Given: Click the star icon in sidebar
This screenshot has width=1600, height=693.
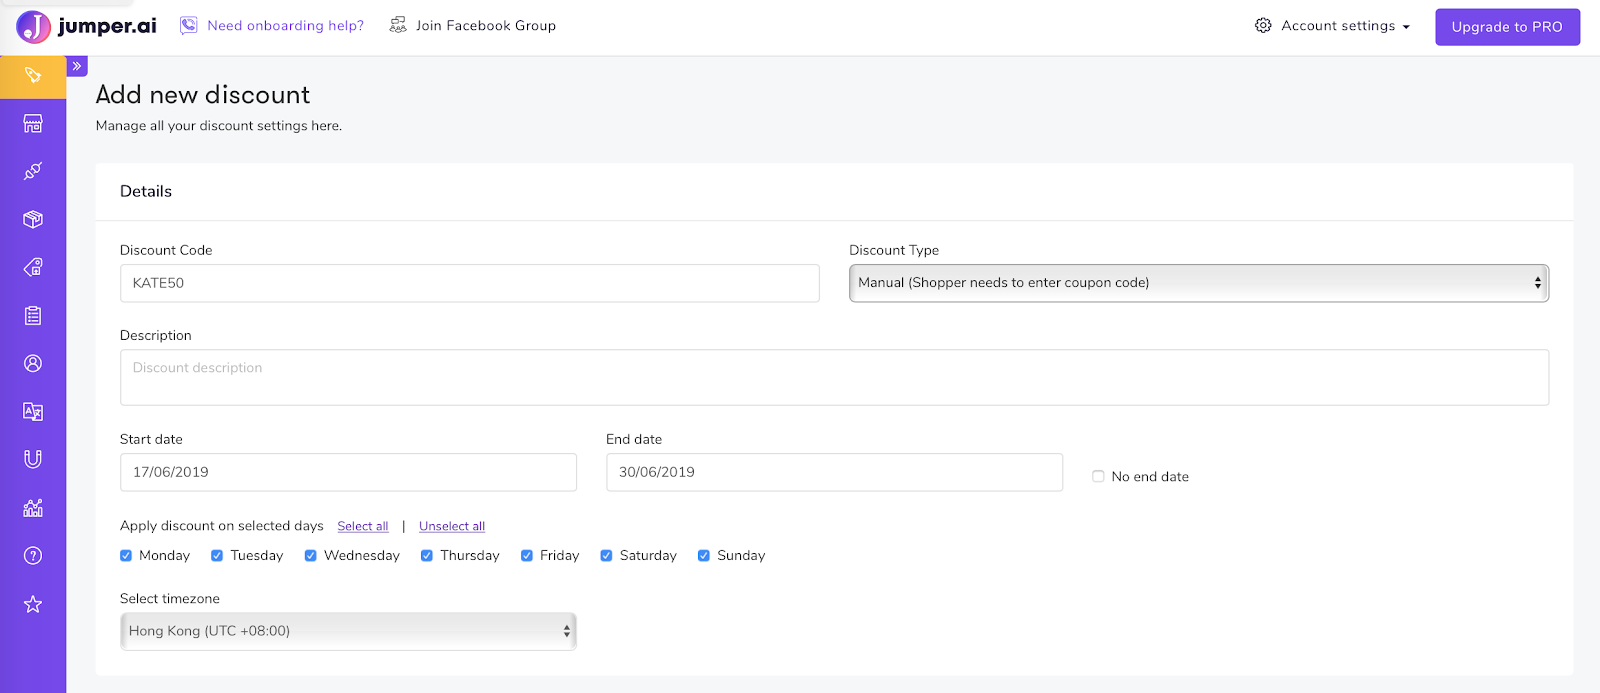Looking at the screenshot, I should pyautogui.click(x=33, y=604).
